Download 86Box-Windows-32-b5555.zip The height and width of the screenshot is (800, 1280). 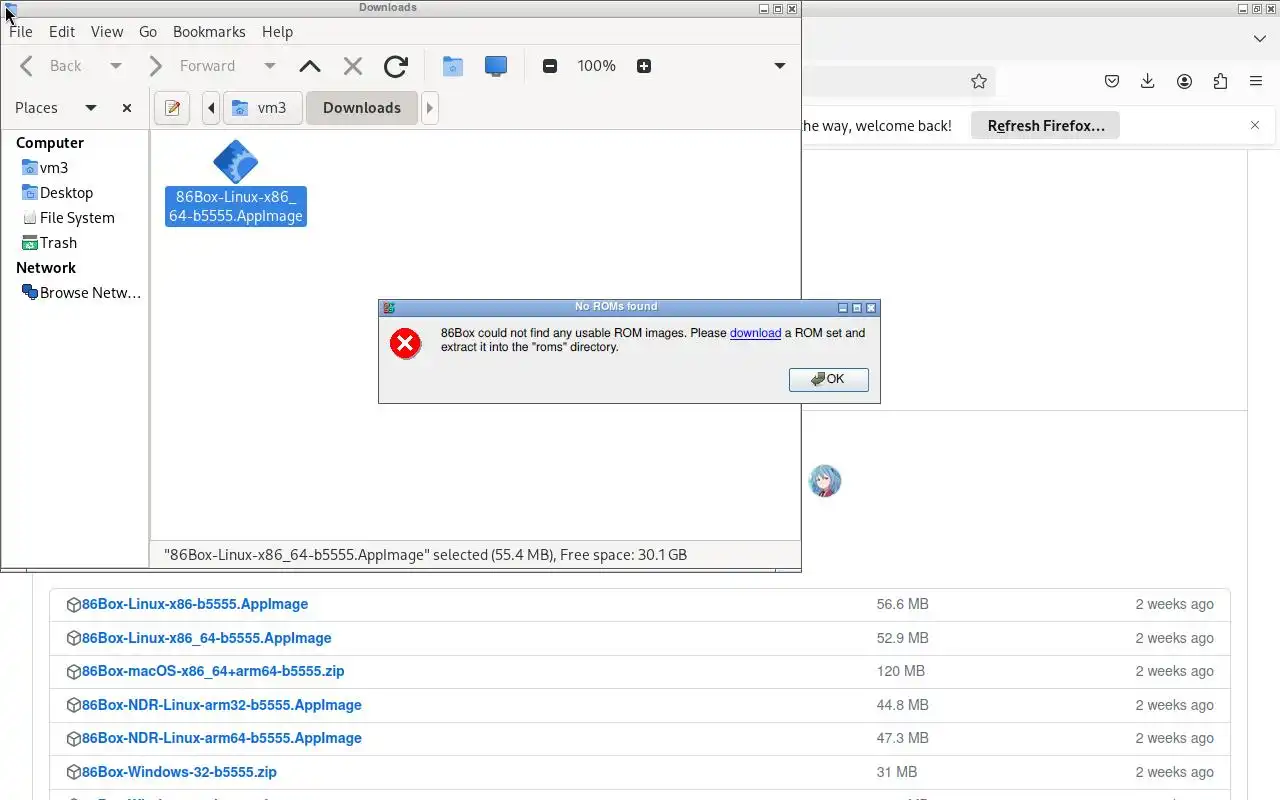(x=179, y=772)
